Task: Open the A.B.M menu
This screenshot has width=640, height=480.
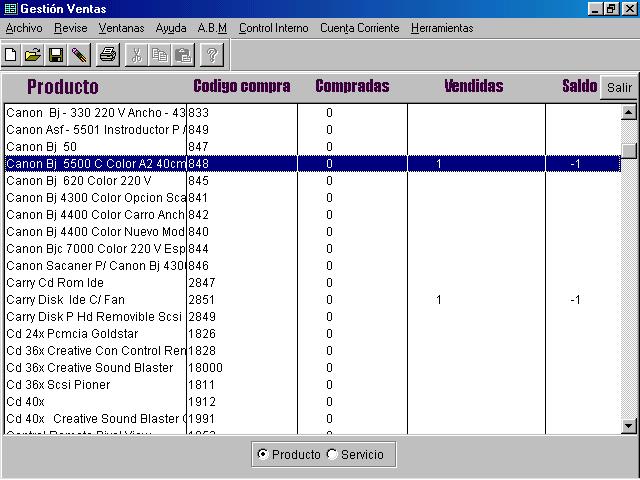Action: pos(212,28)
